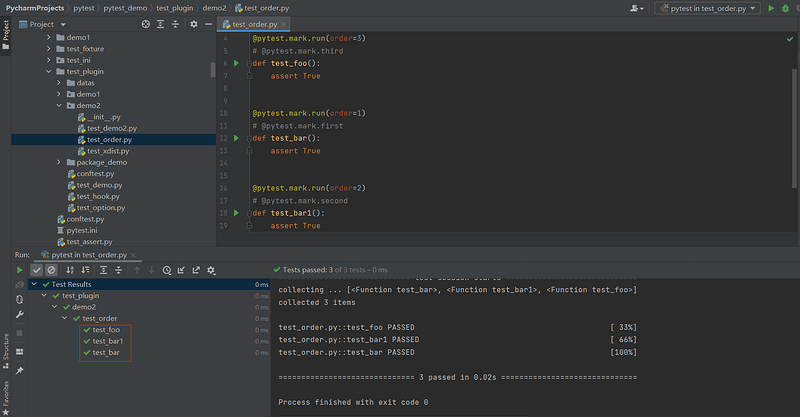Viewport: 800px width, 417px height.
Task: Close the test_order.py editor tab
Action: coord(284,24)
